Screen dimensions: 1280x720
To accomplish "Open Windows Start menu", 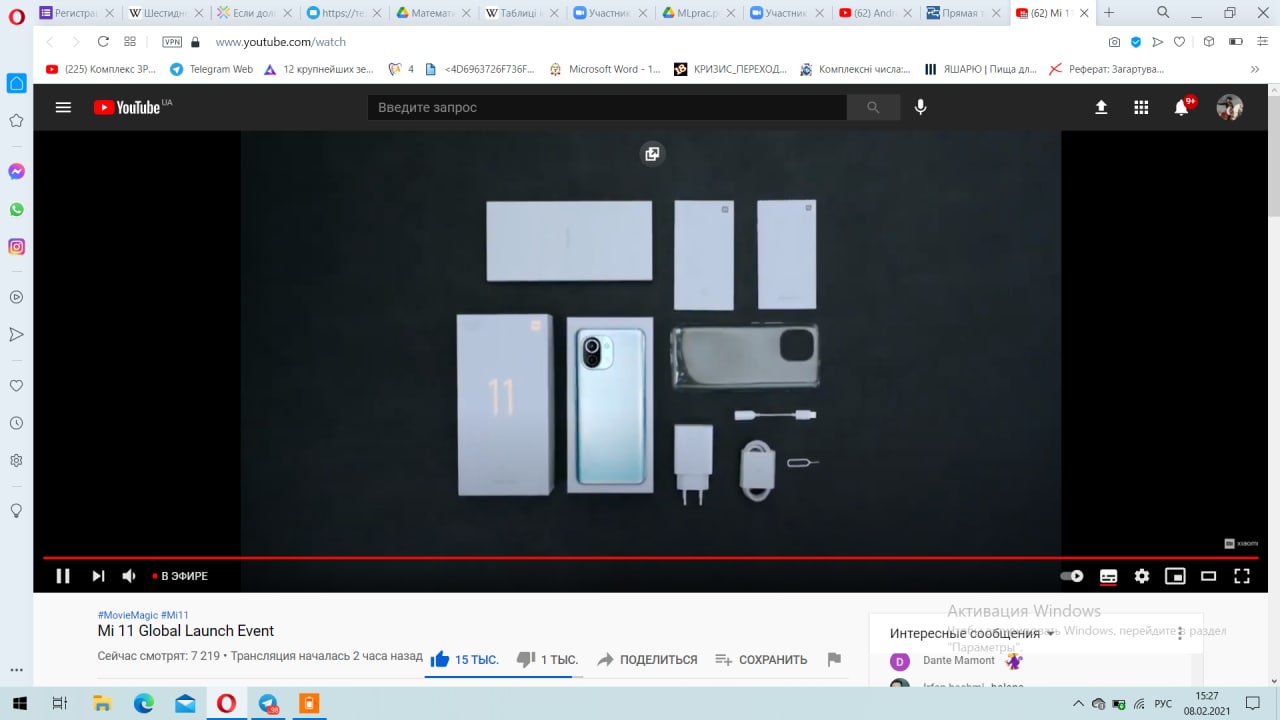I will click(x=19, y=704).
